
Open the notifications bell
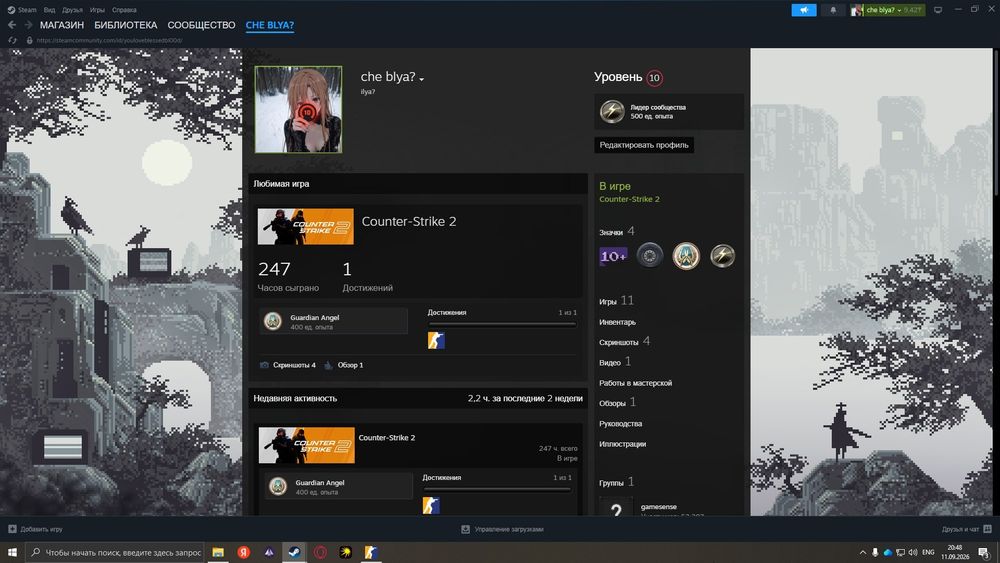click(833, 10)
